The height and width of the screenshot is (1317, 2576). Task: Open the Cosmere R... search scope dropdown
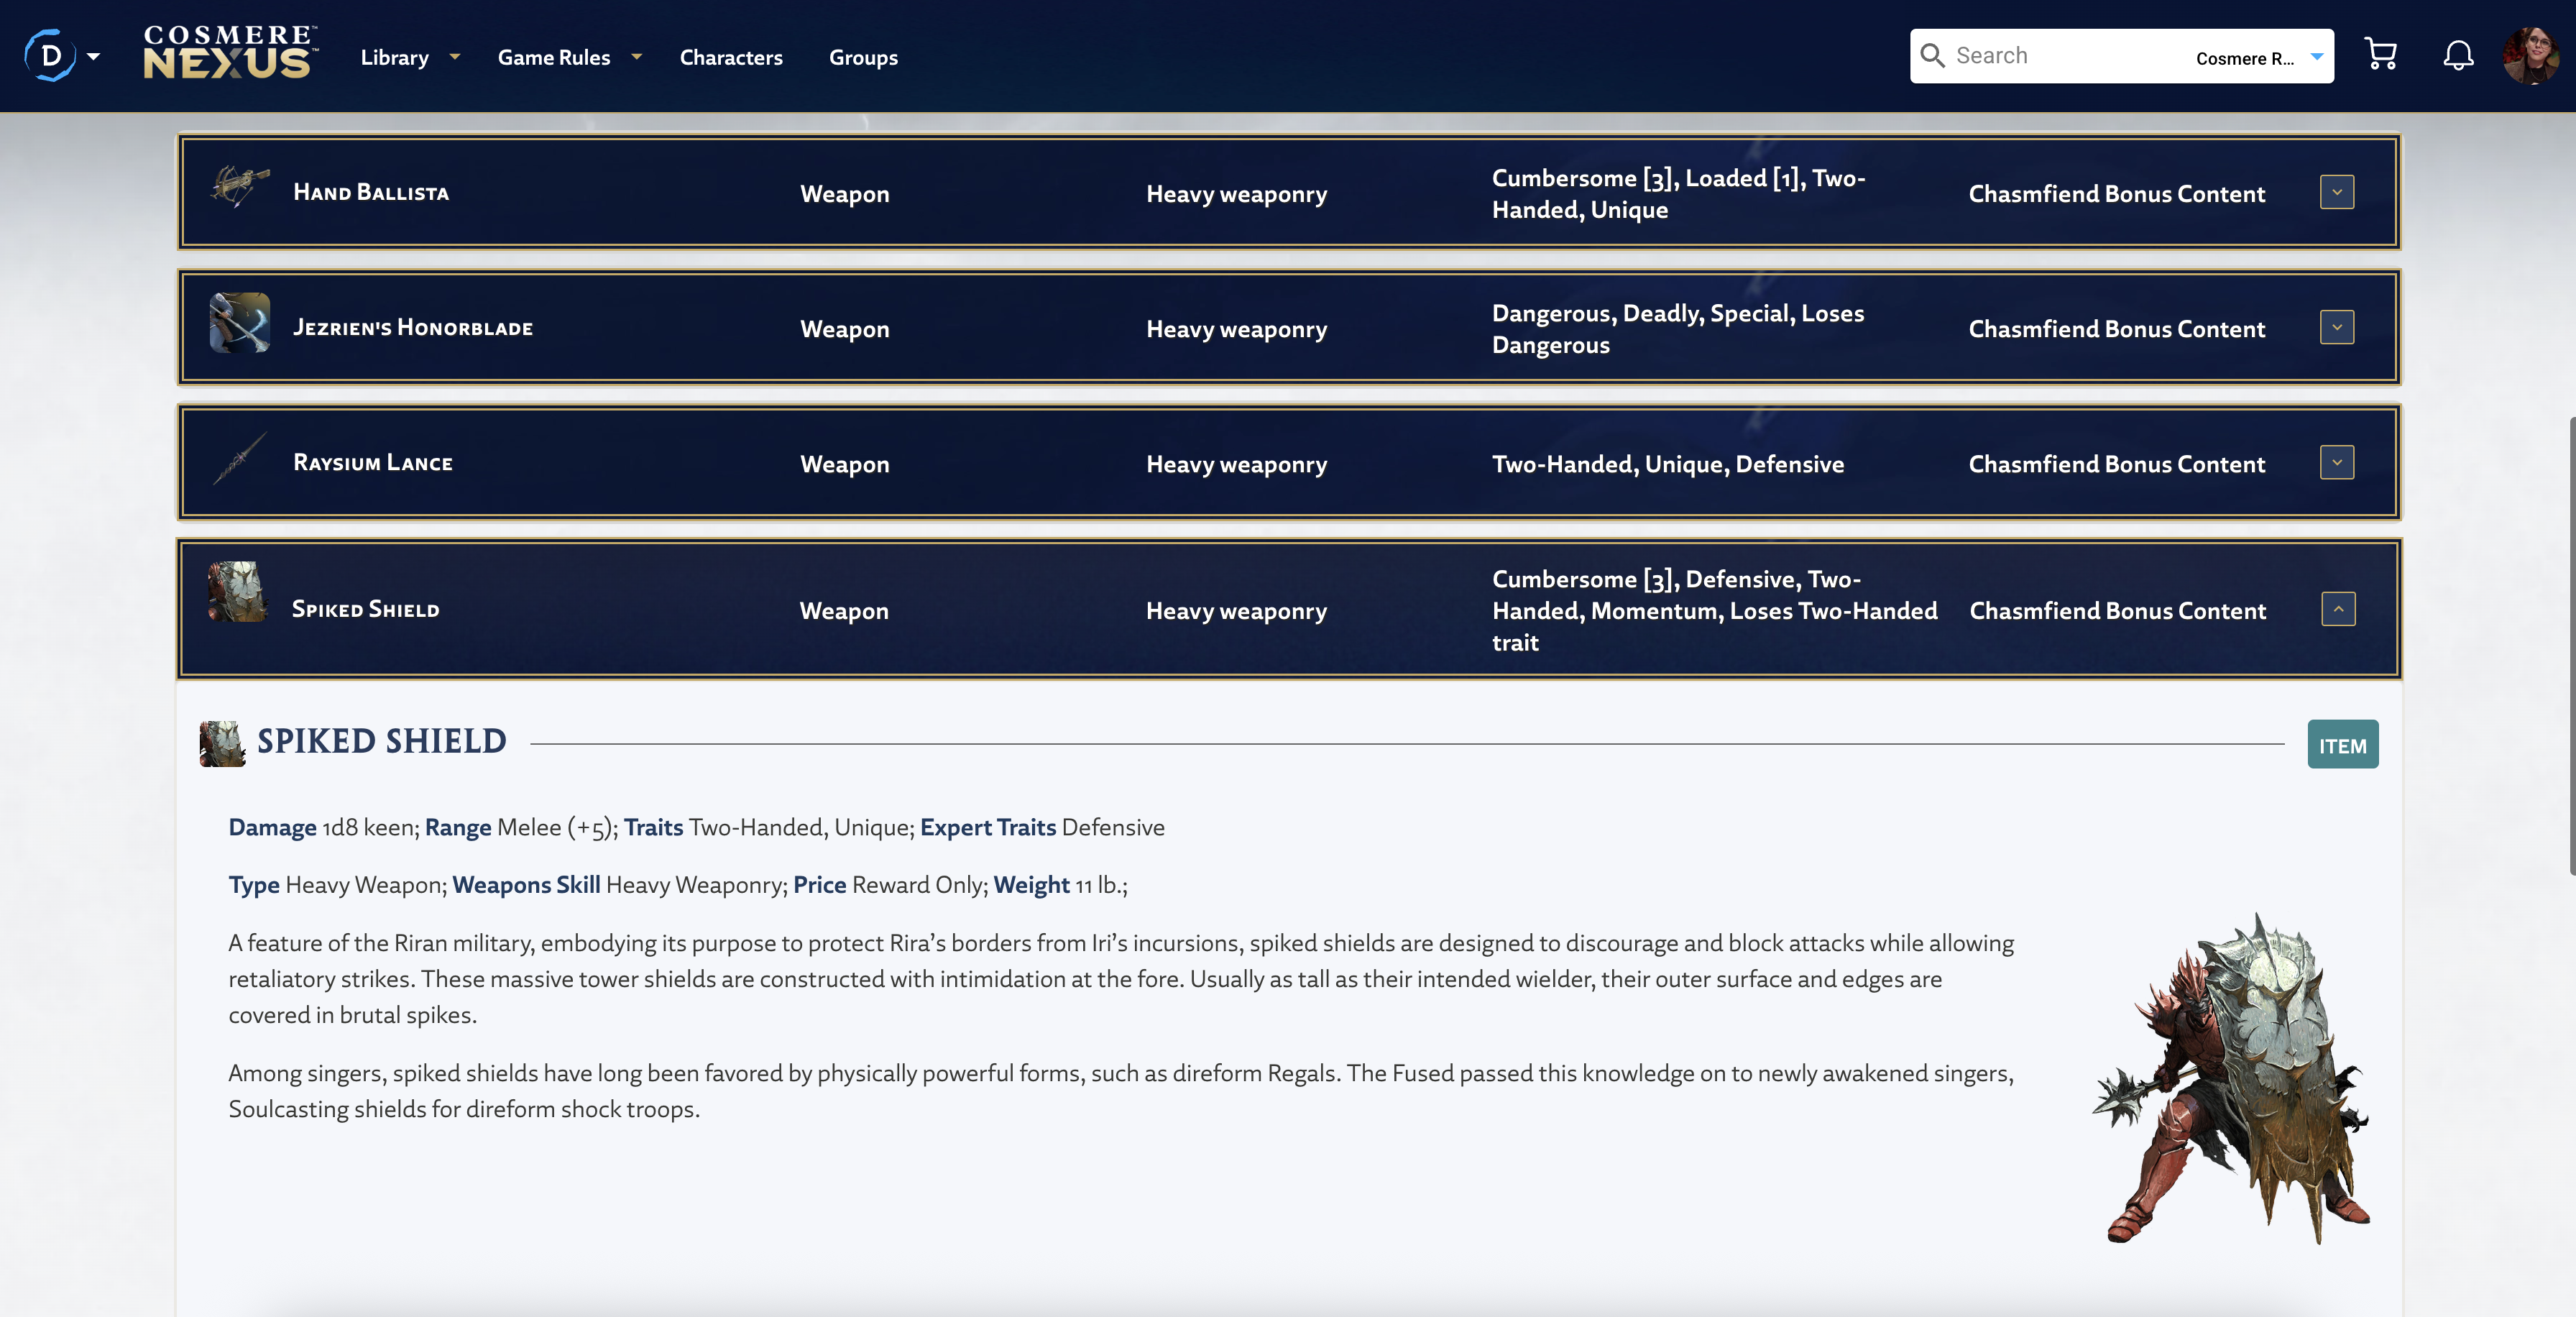click(2258, 57)
